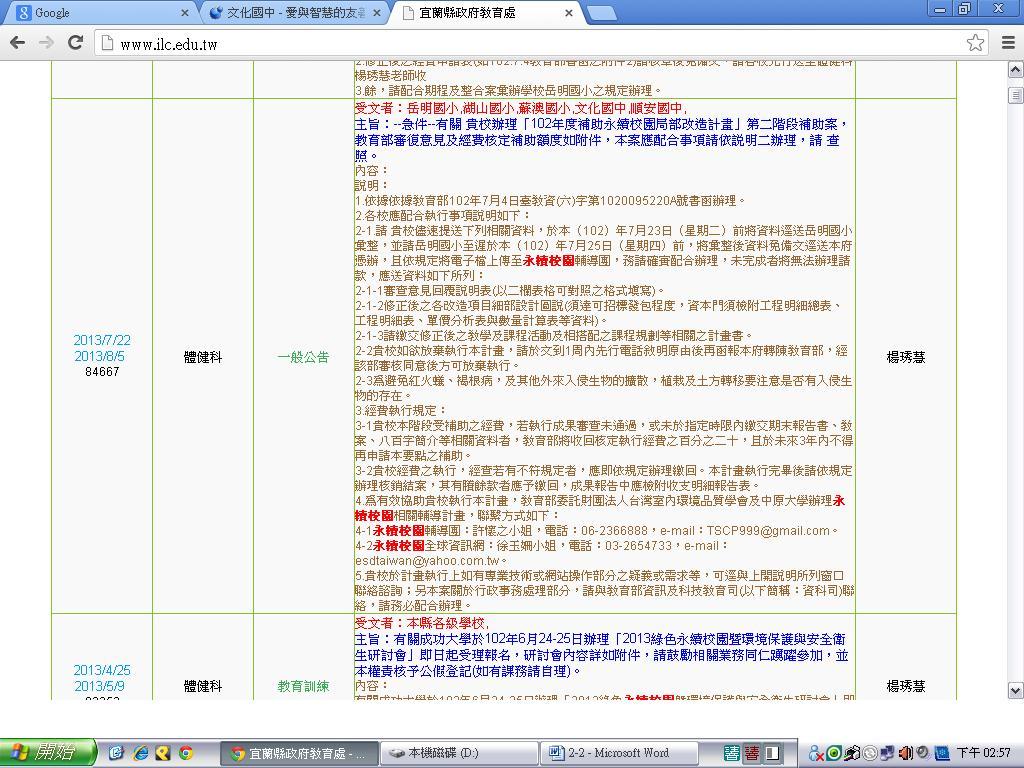Screen dimensions: 1024x768
Task: Open the Windows Start (開始) button
Action: (47, 752)
